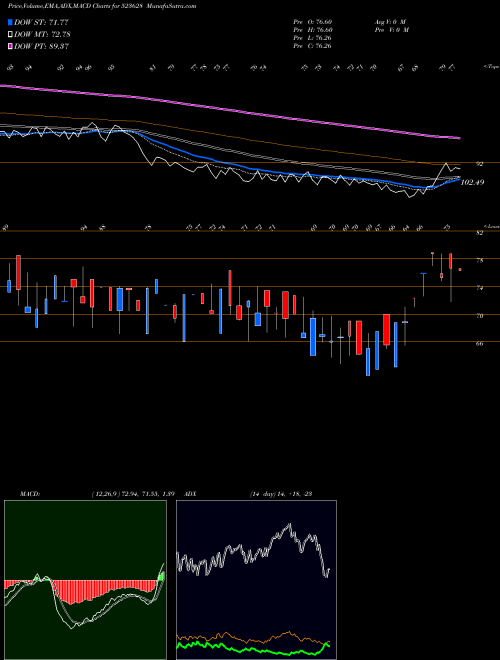The width and height of the screenshot is (500, 660).
Task: Click the 78 axis label on candlestick chart
Action: coord(479,261)
